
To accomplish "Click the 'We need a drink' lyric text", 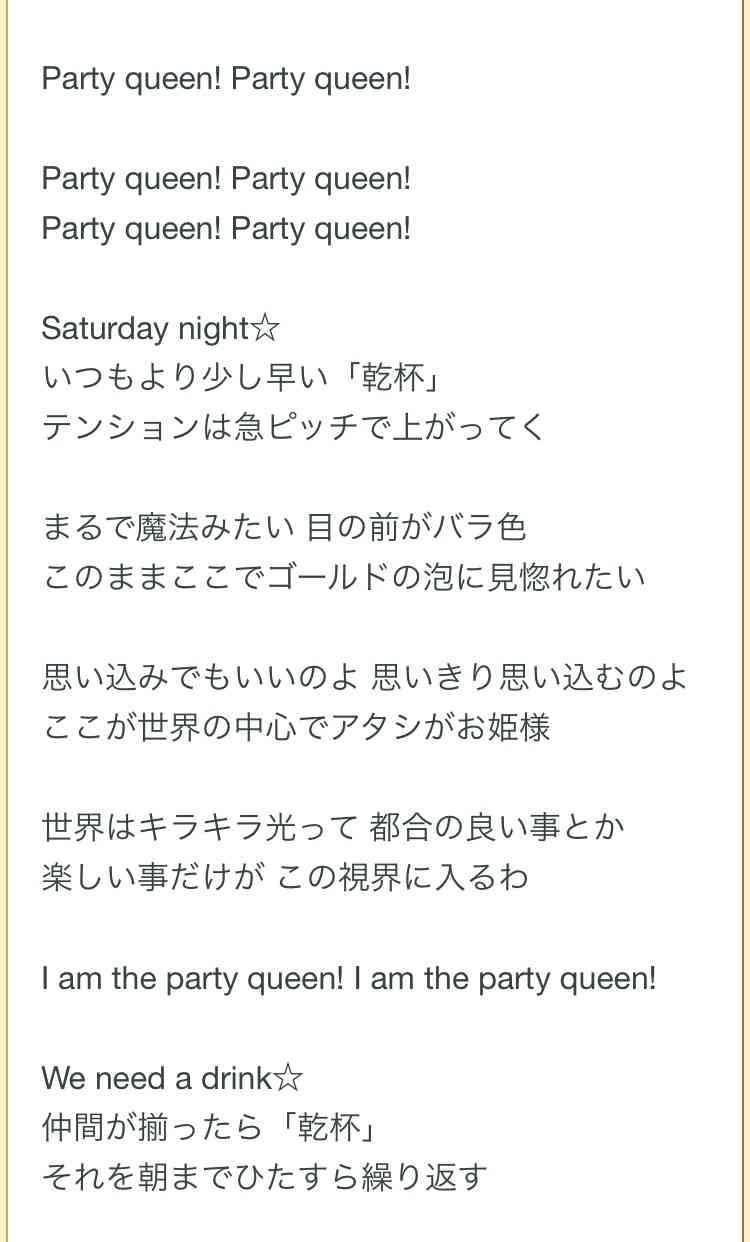I will [x=157, y=1077].
